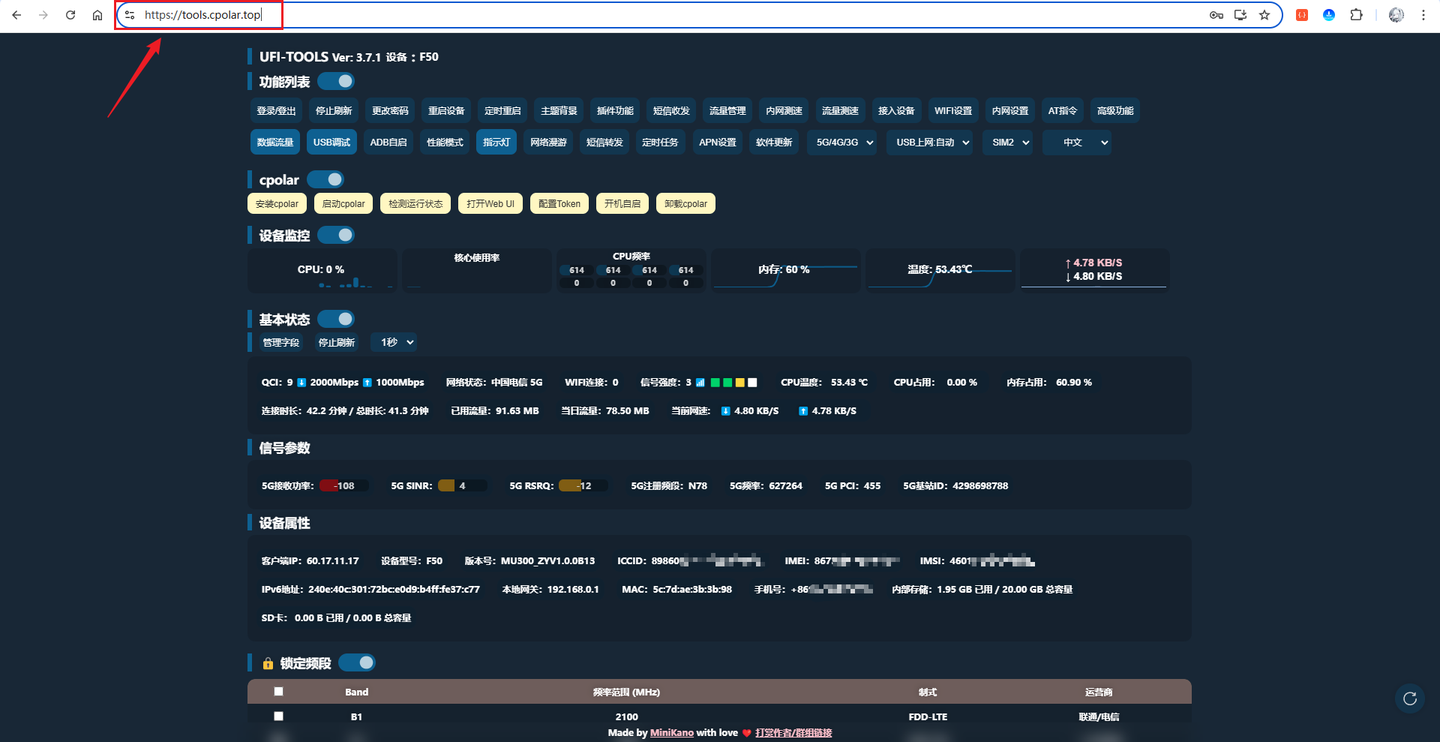Click the round refresh button at bottom right

click(1410, 699)
